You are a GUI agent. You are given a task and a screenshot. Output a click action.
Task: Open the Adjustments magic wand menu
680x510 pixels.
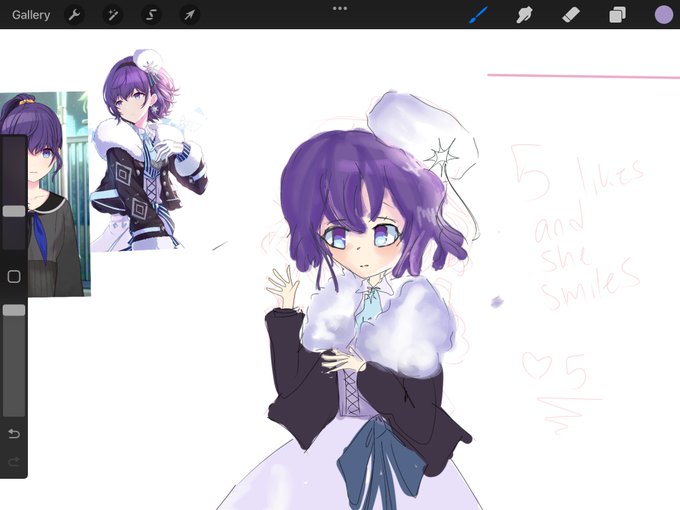click(113, 15)
